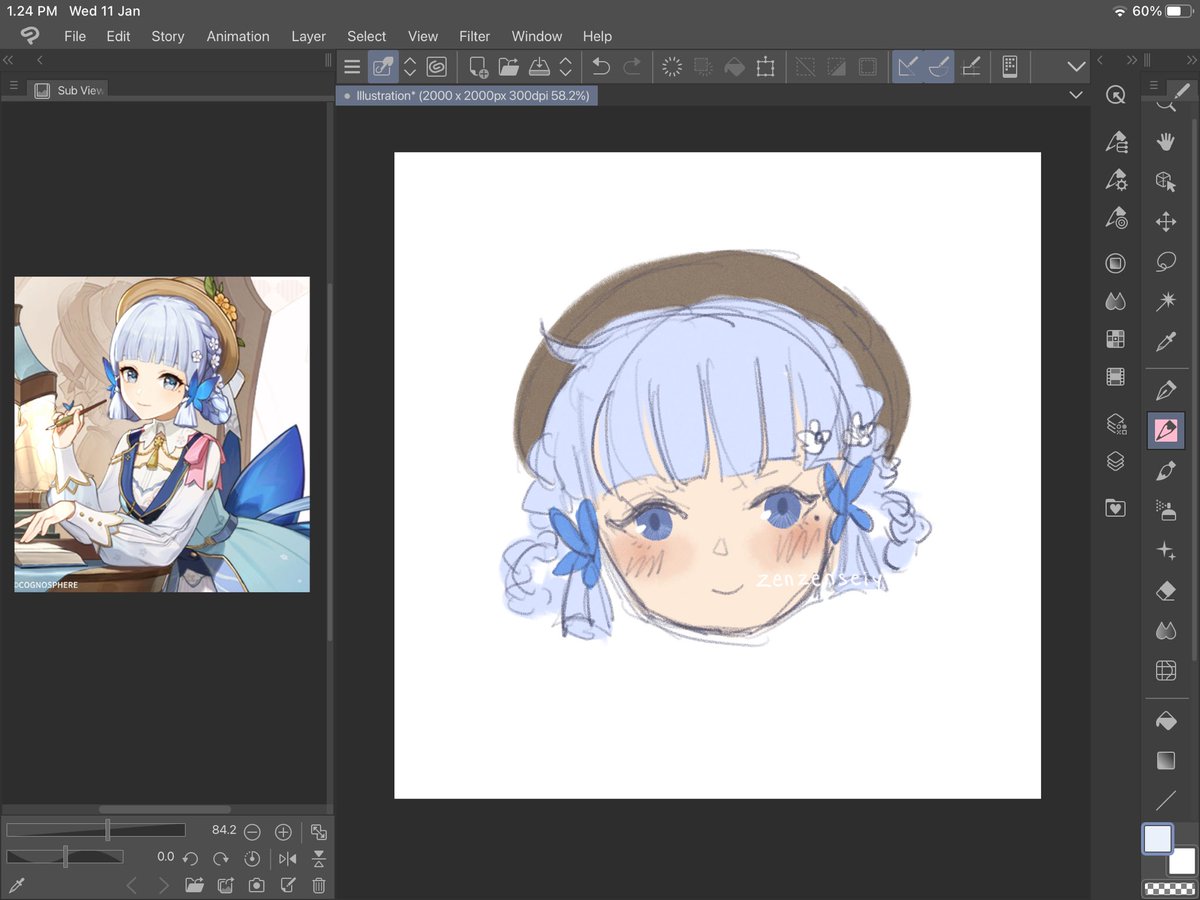Open the Filter menu
1200x900 pixels.
(475, 36)
